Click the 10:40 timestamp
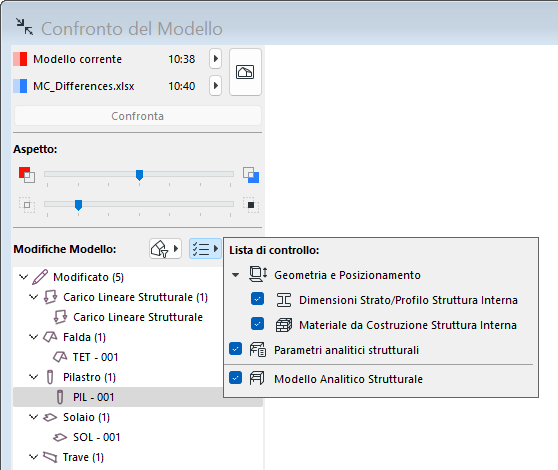 pos(181,86)
